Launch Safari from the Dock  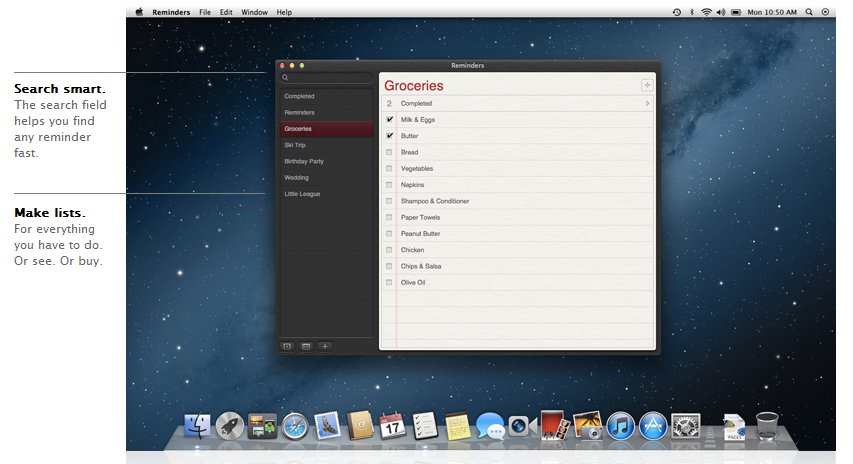click(x=295, y=426)
